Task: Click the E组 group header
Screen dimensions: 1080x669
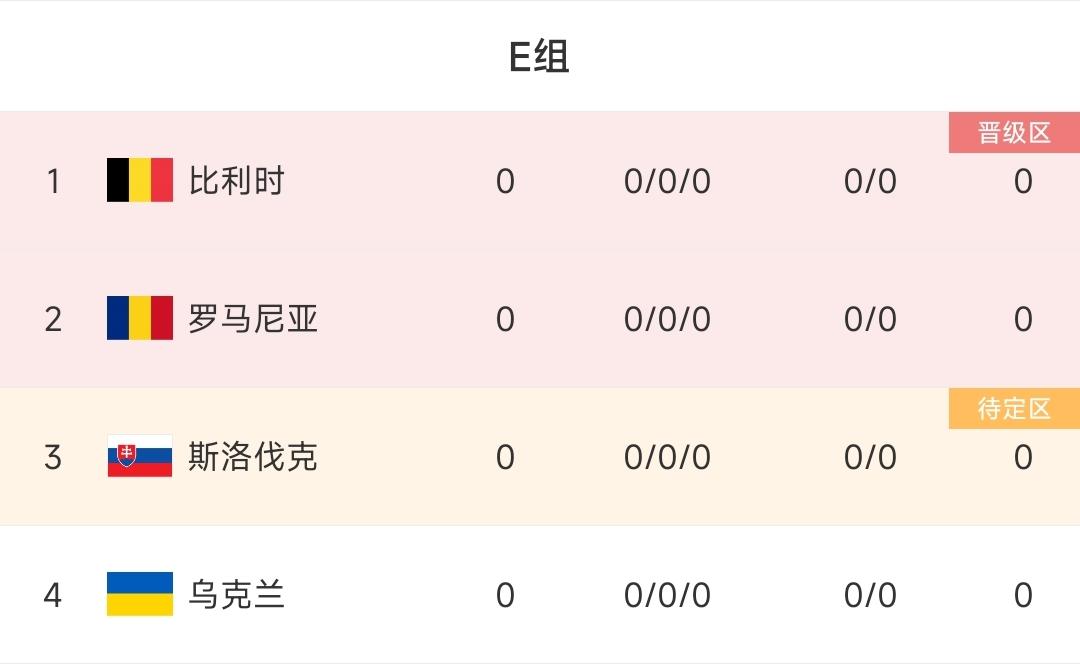Action: point(539,57)
